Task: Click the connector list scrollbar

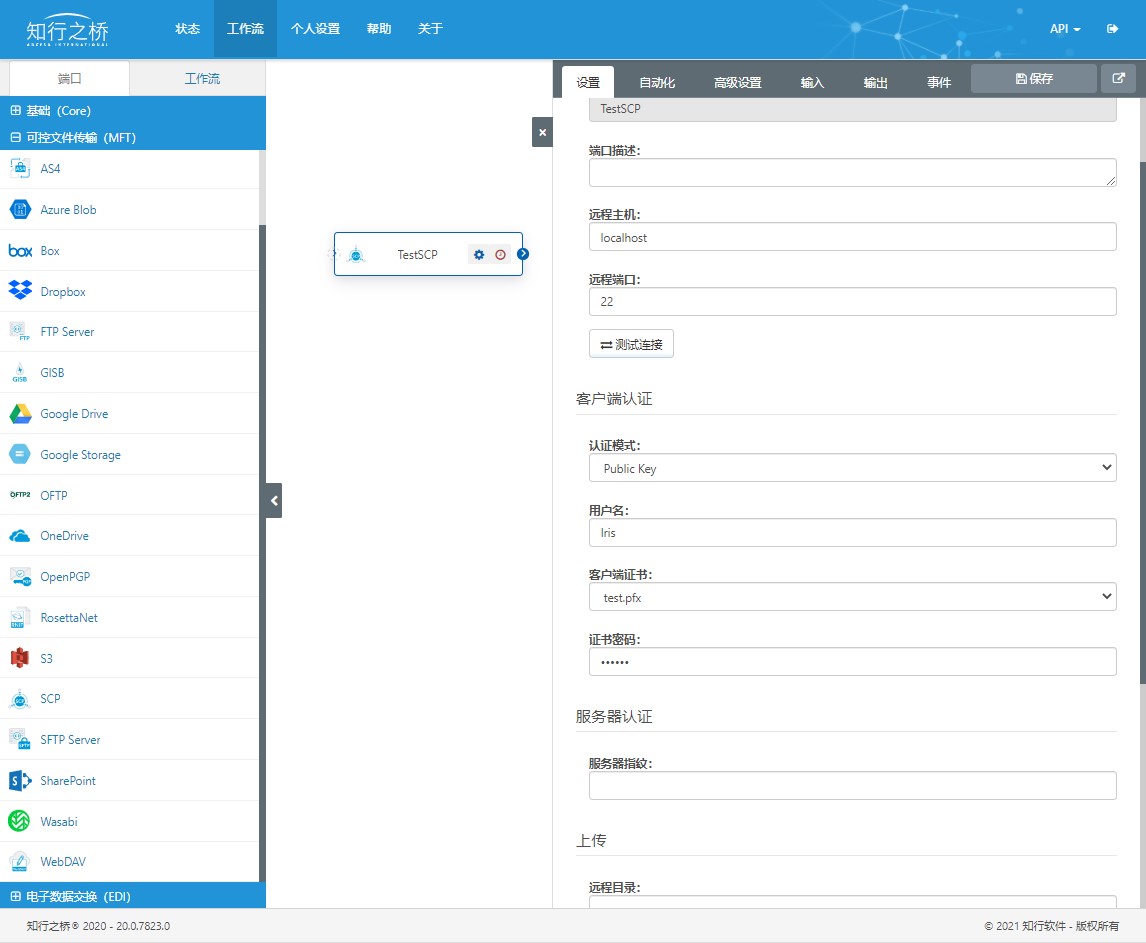Action: coord(262,553)
